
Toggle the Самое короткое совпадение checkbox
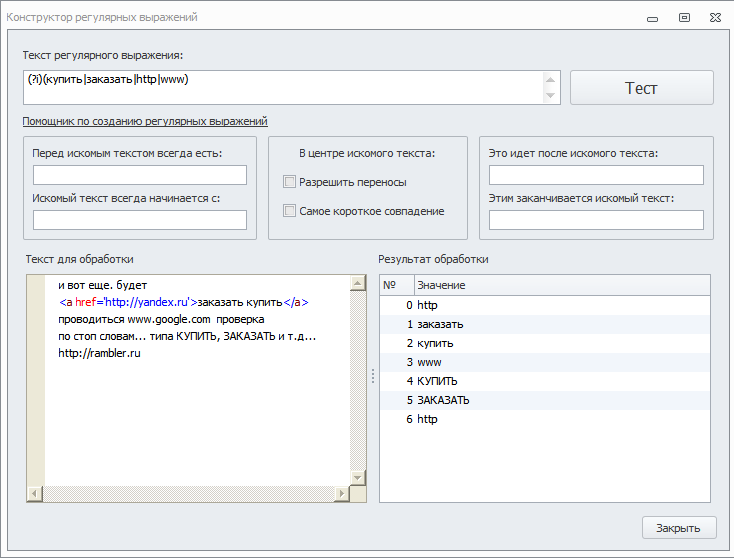[290, 211]
